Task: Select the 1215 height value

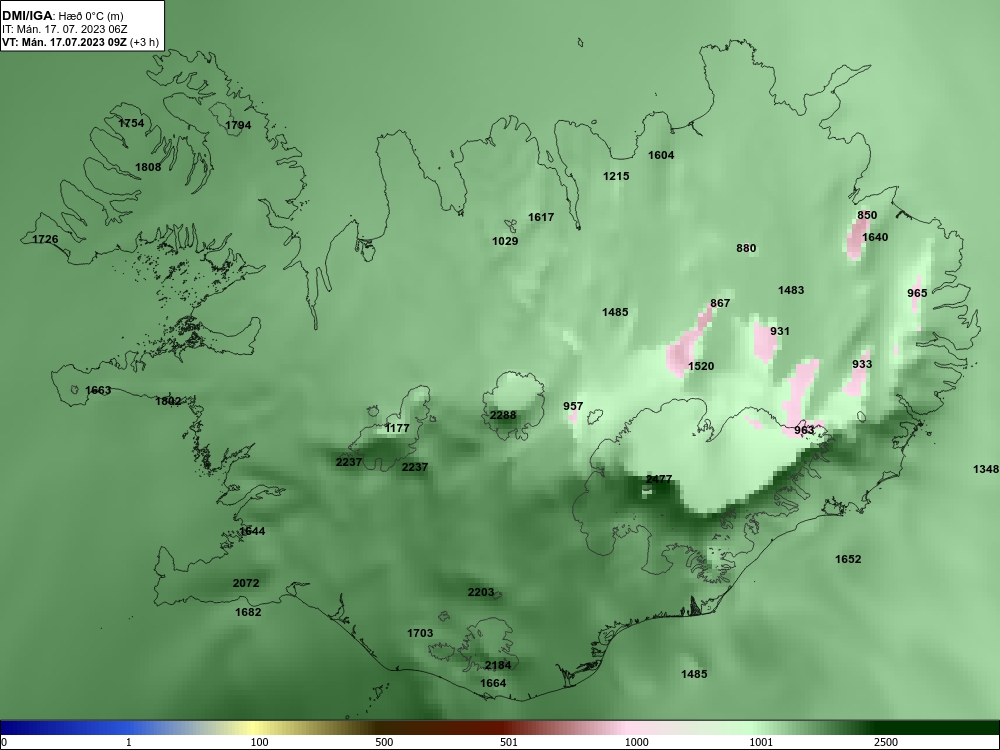Action: (616, 176)
